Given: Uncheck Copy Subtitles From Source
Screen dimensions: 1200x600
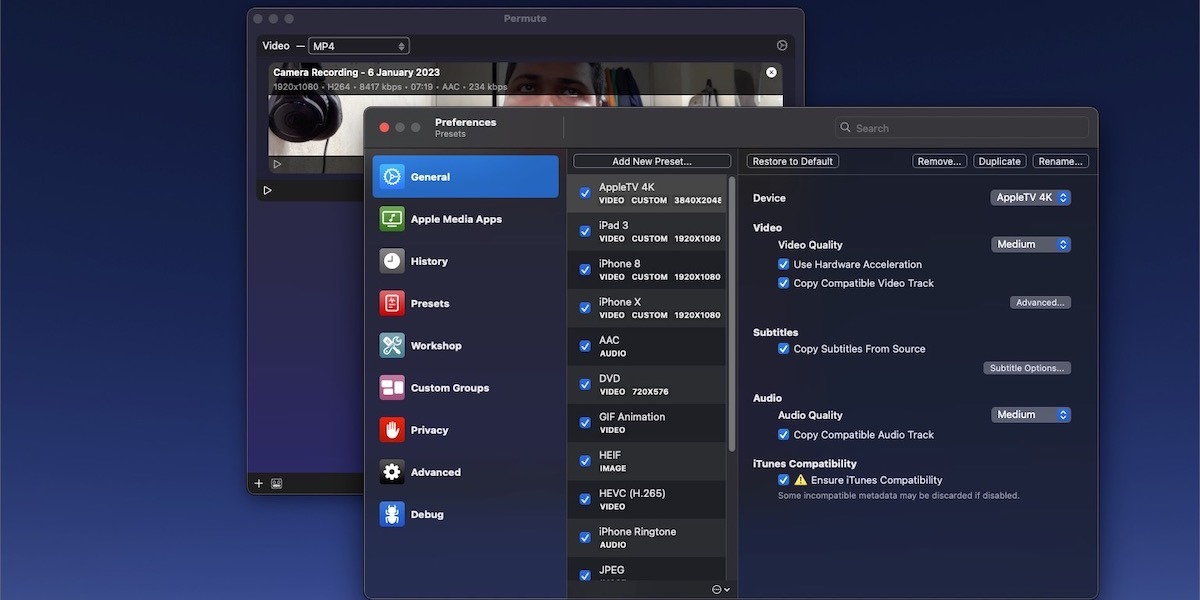Looking at the screenshot, I should 784,348.
